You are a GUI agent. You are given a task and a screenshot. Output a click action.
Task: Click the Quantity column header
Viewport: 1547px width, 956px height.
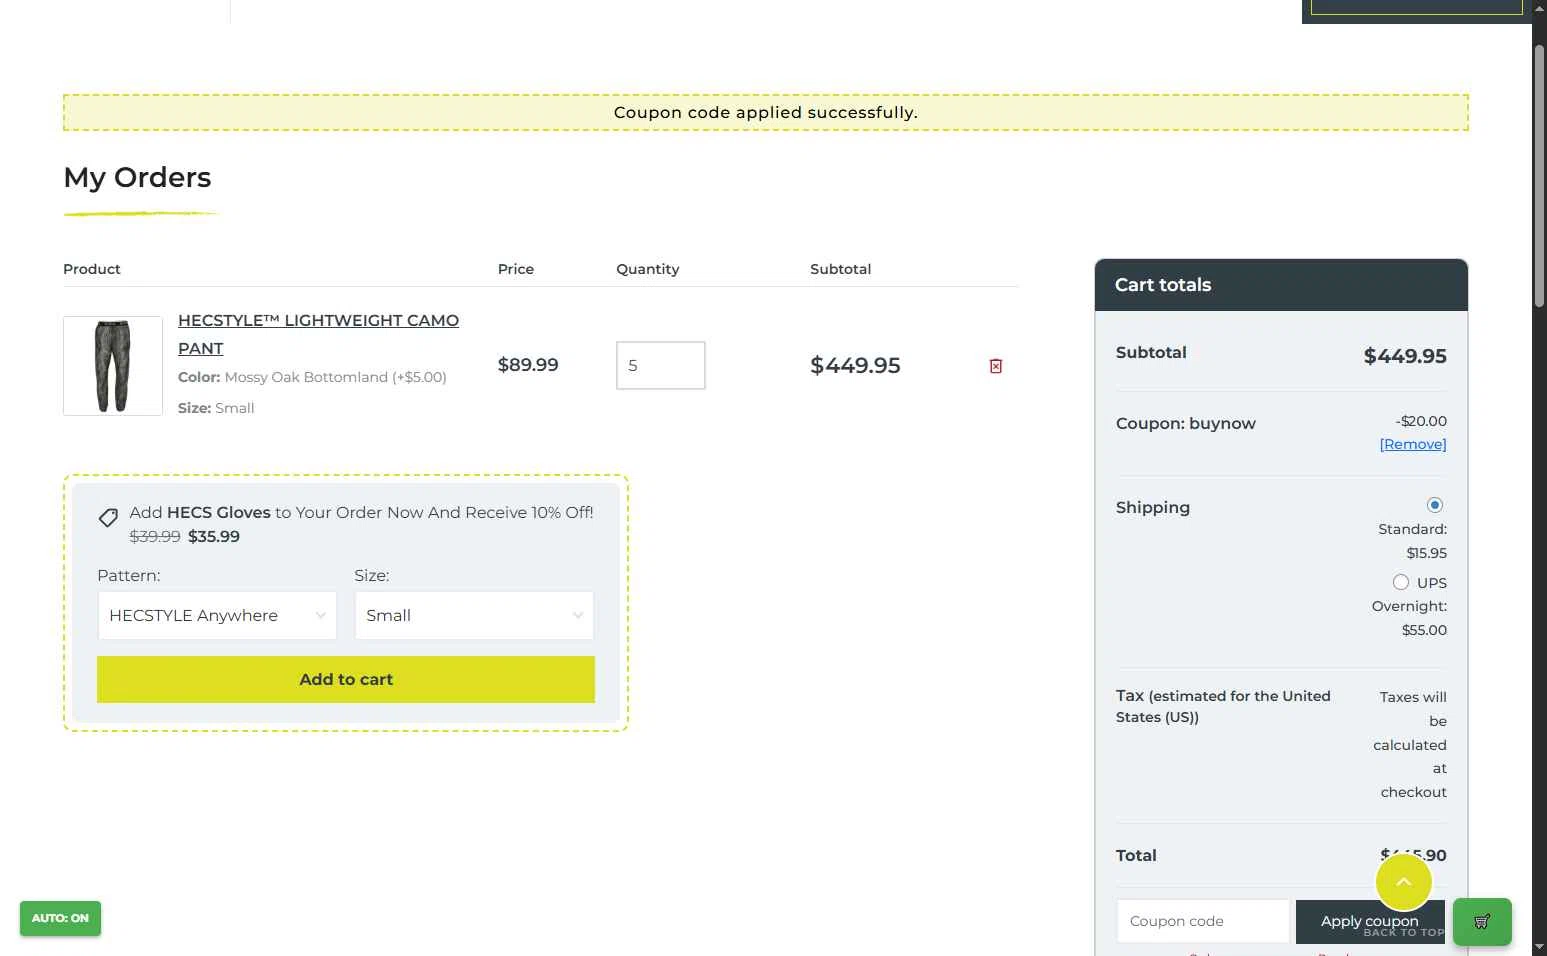[x=647, y=269]
